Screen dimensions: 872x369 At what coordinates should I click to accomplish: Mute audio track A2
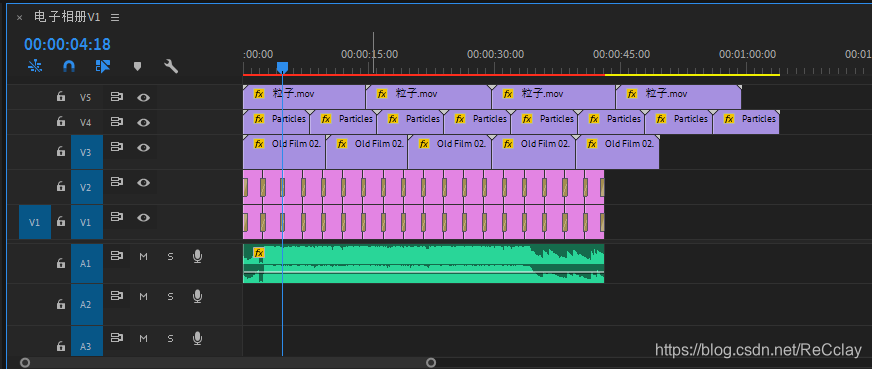click(x=143, y=297)
